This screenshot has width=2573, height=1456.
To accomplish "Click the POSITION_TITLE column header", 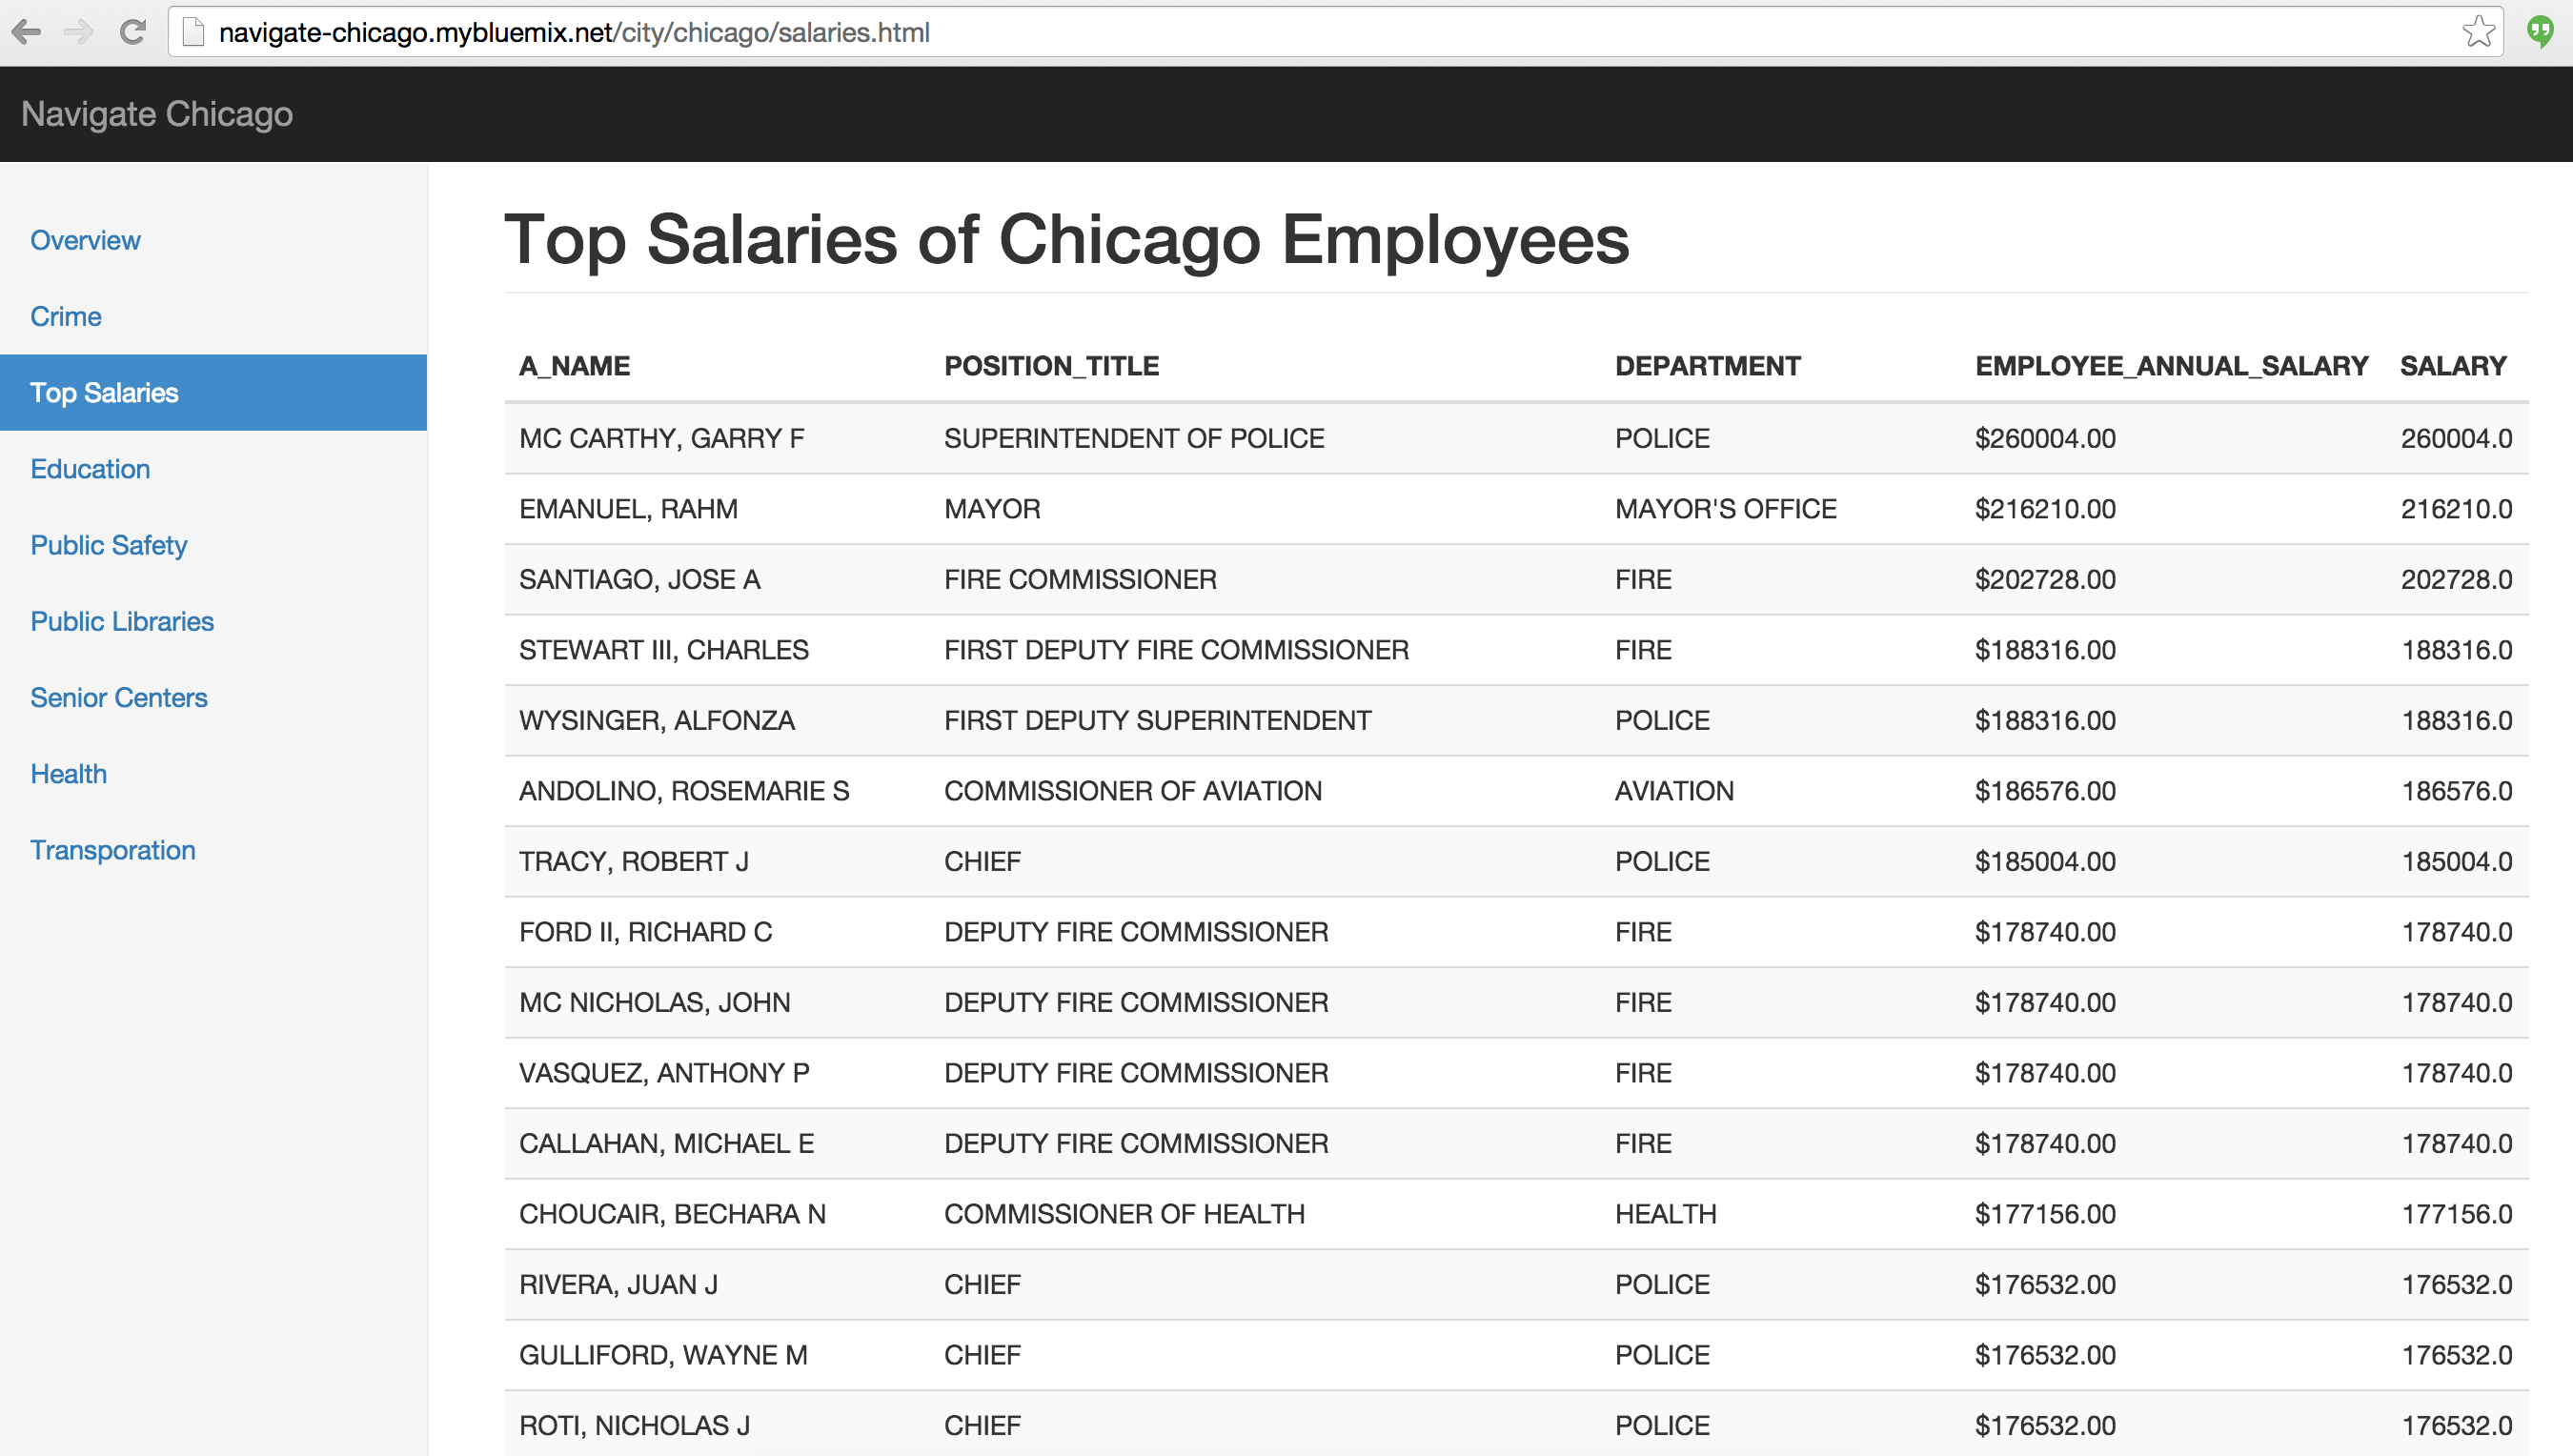I will tap(1051, 366).
